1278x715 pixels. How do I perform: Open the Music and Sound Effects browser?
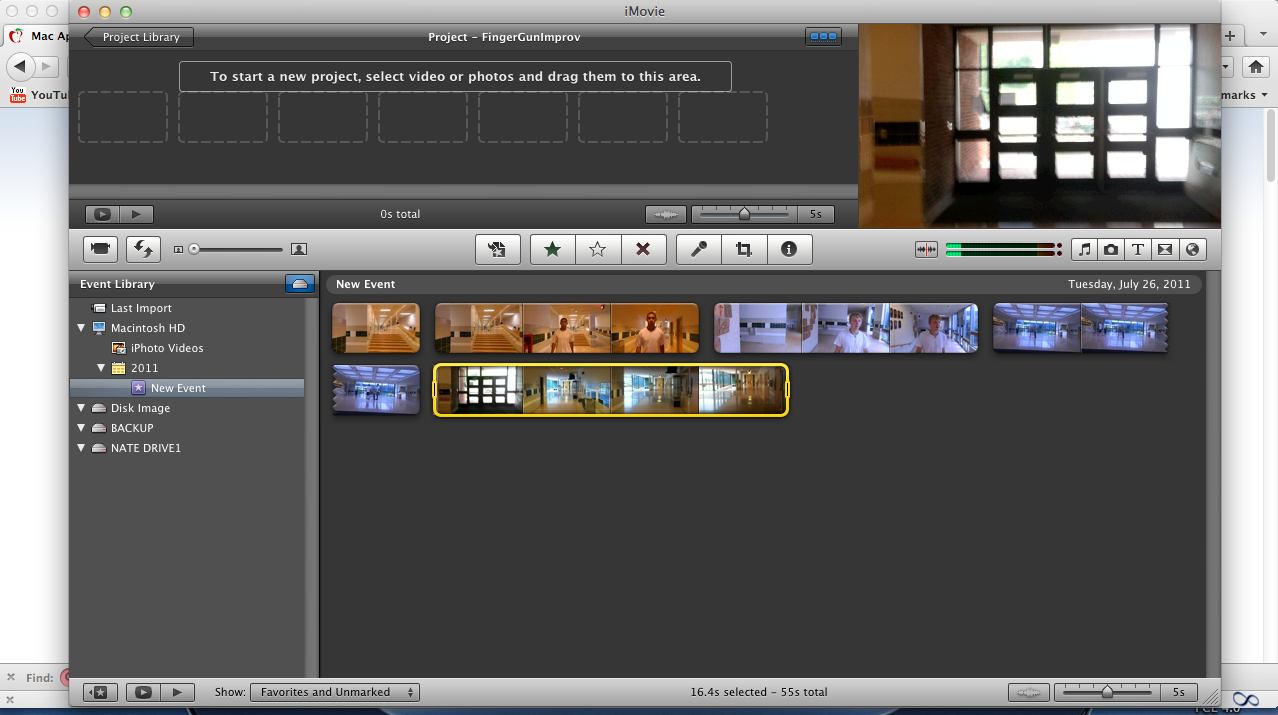pos(1084,249)
